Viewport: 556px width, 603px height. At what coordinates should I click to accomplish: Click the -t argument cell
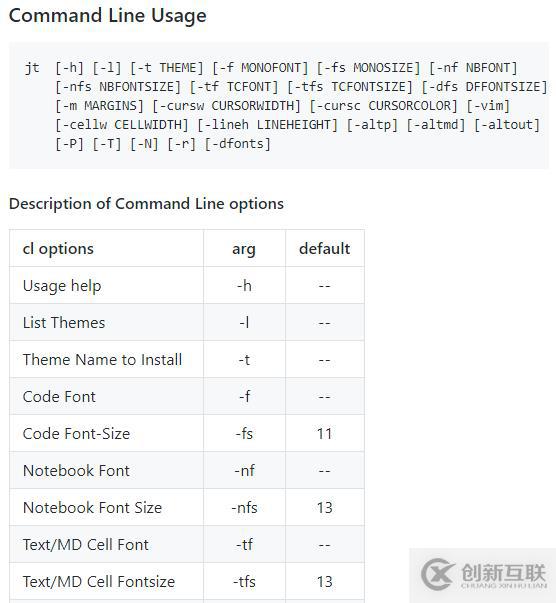pos(244,360)
